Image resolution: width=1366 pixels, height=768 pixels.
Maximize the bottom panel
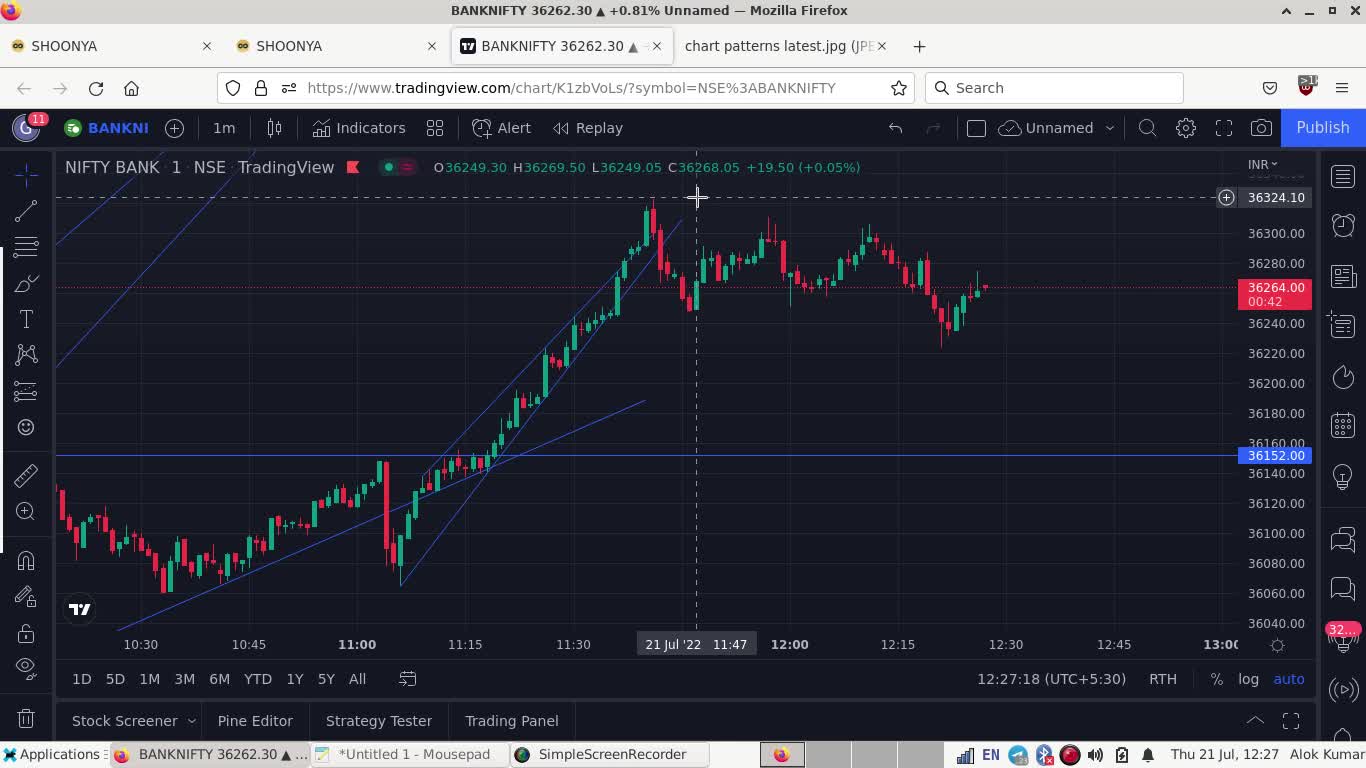click(x=1291, y=721)
